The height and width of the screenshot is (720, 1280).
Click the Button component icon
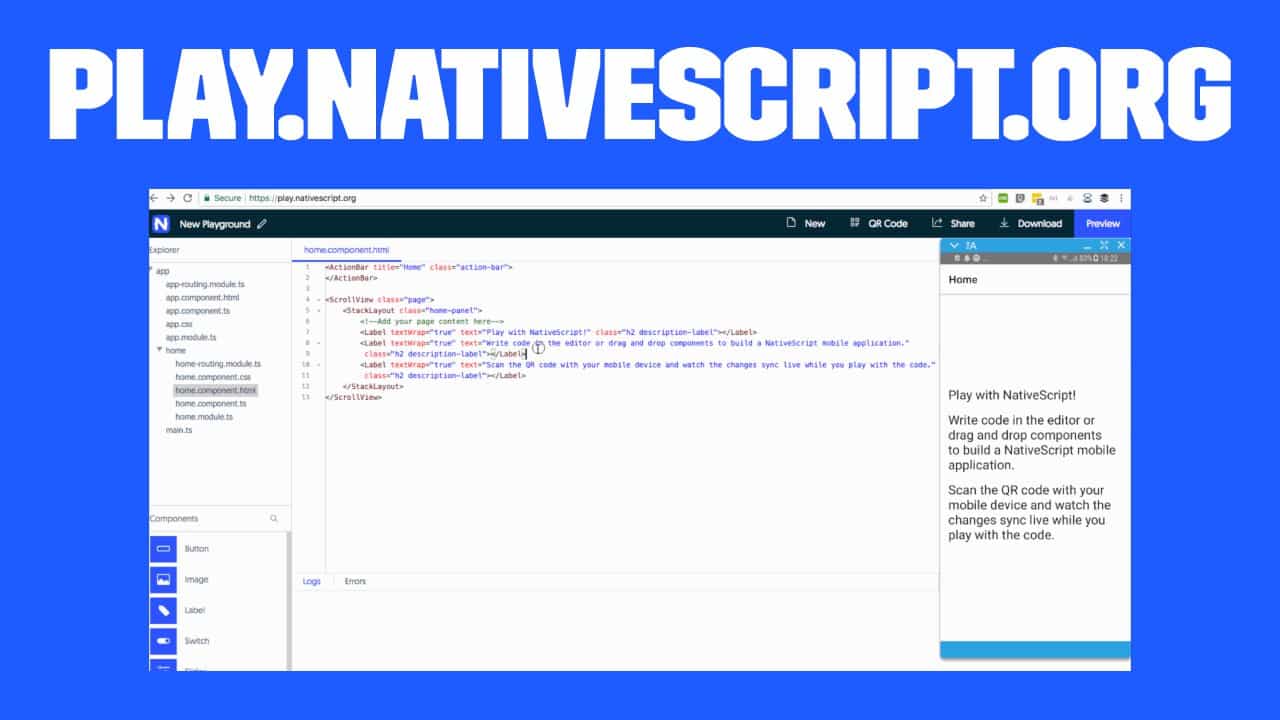point(163,549)
